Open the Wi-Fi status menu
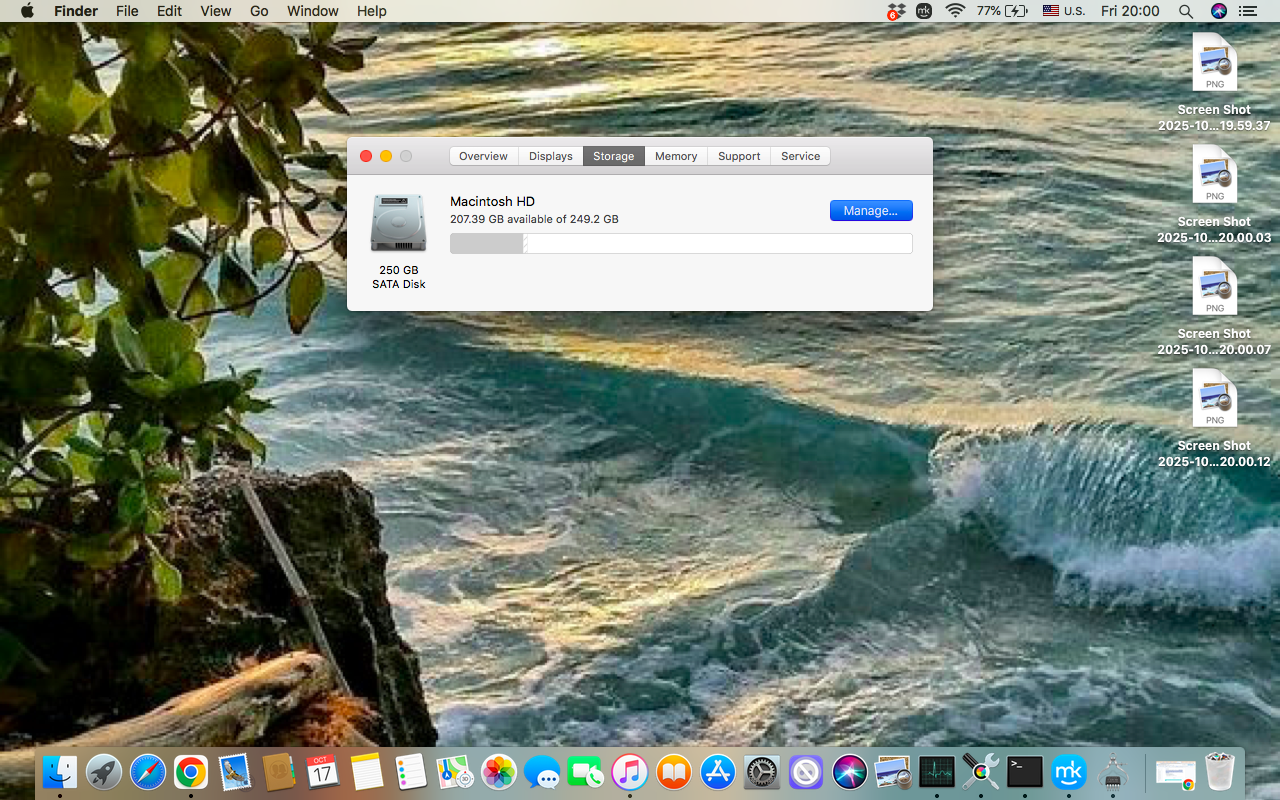This screenshot has height=800, width=1280. tap(955, 11)
